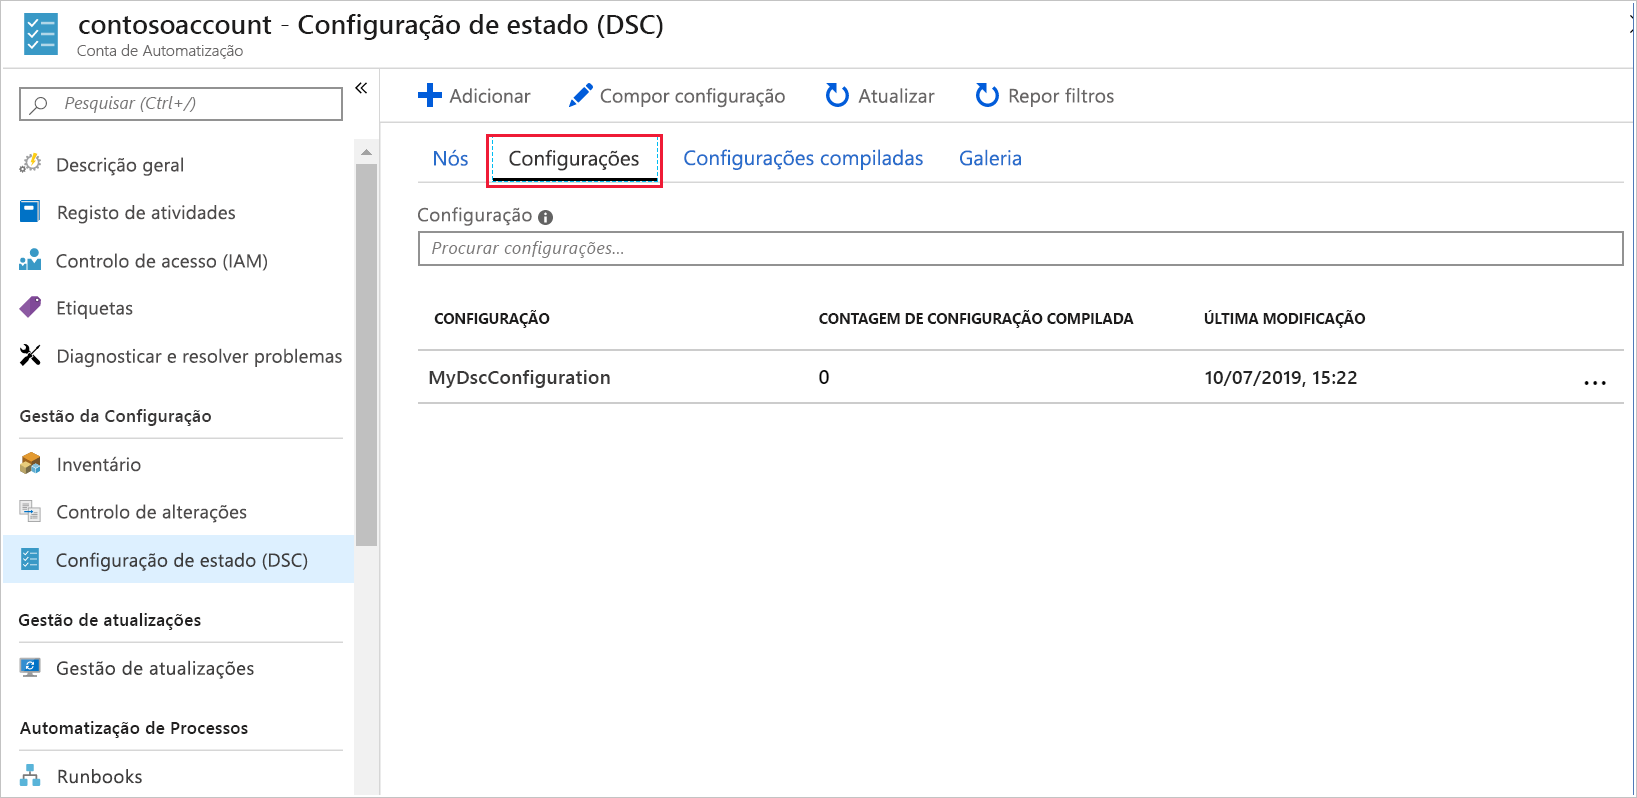Viewport: 1637px width, 798px height.
Task: Go to the Galeria tab
Action: pos(990,158)
